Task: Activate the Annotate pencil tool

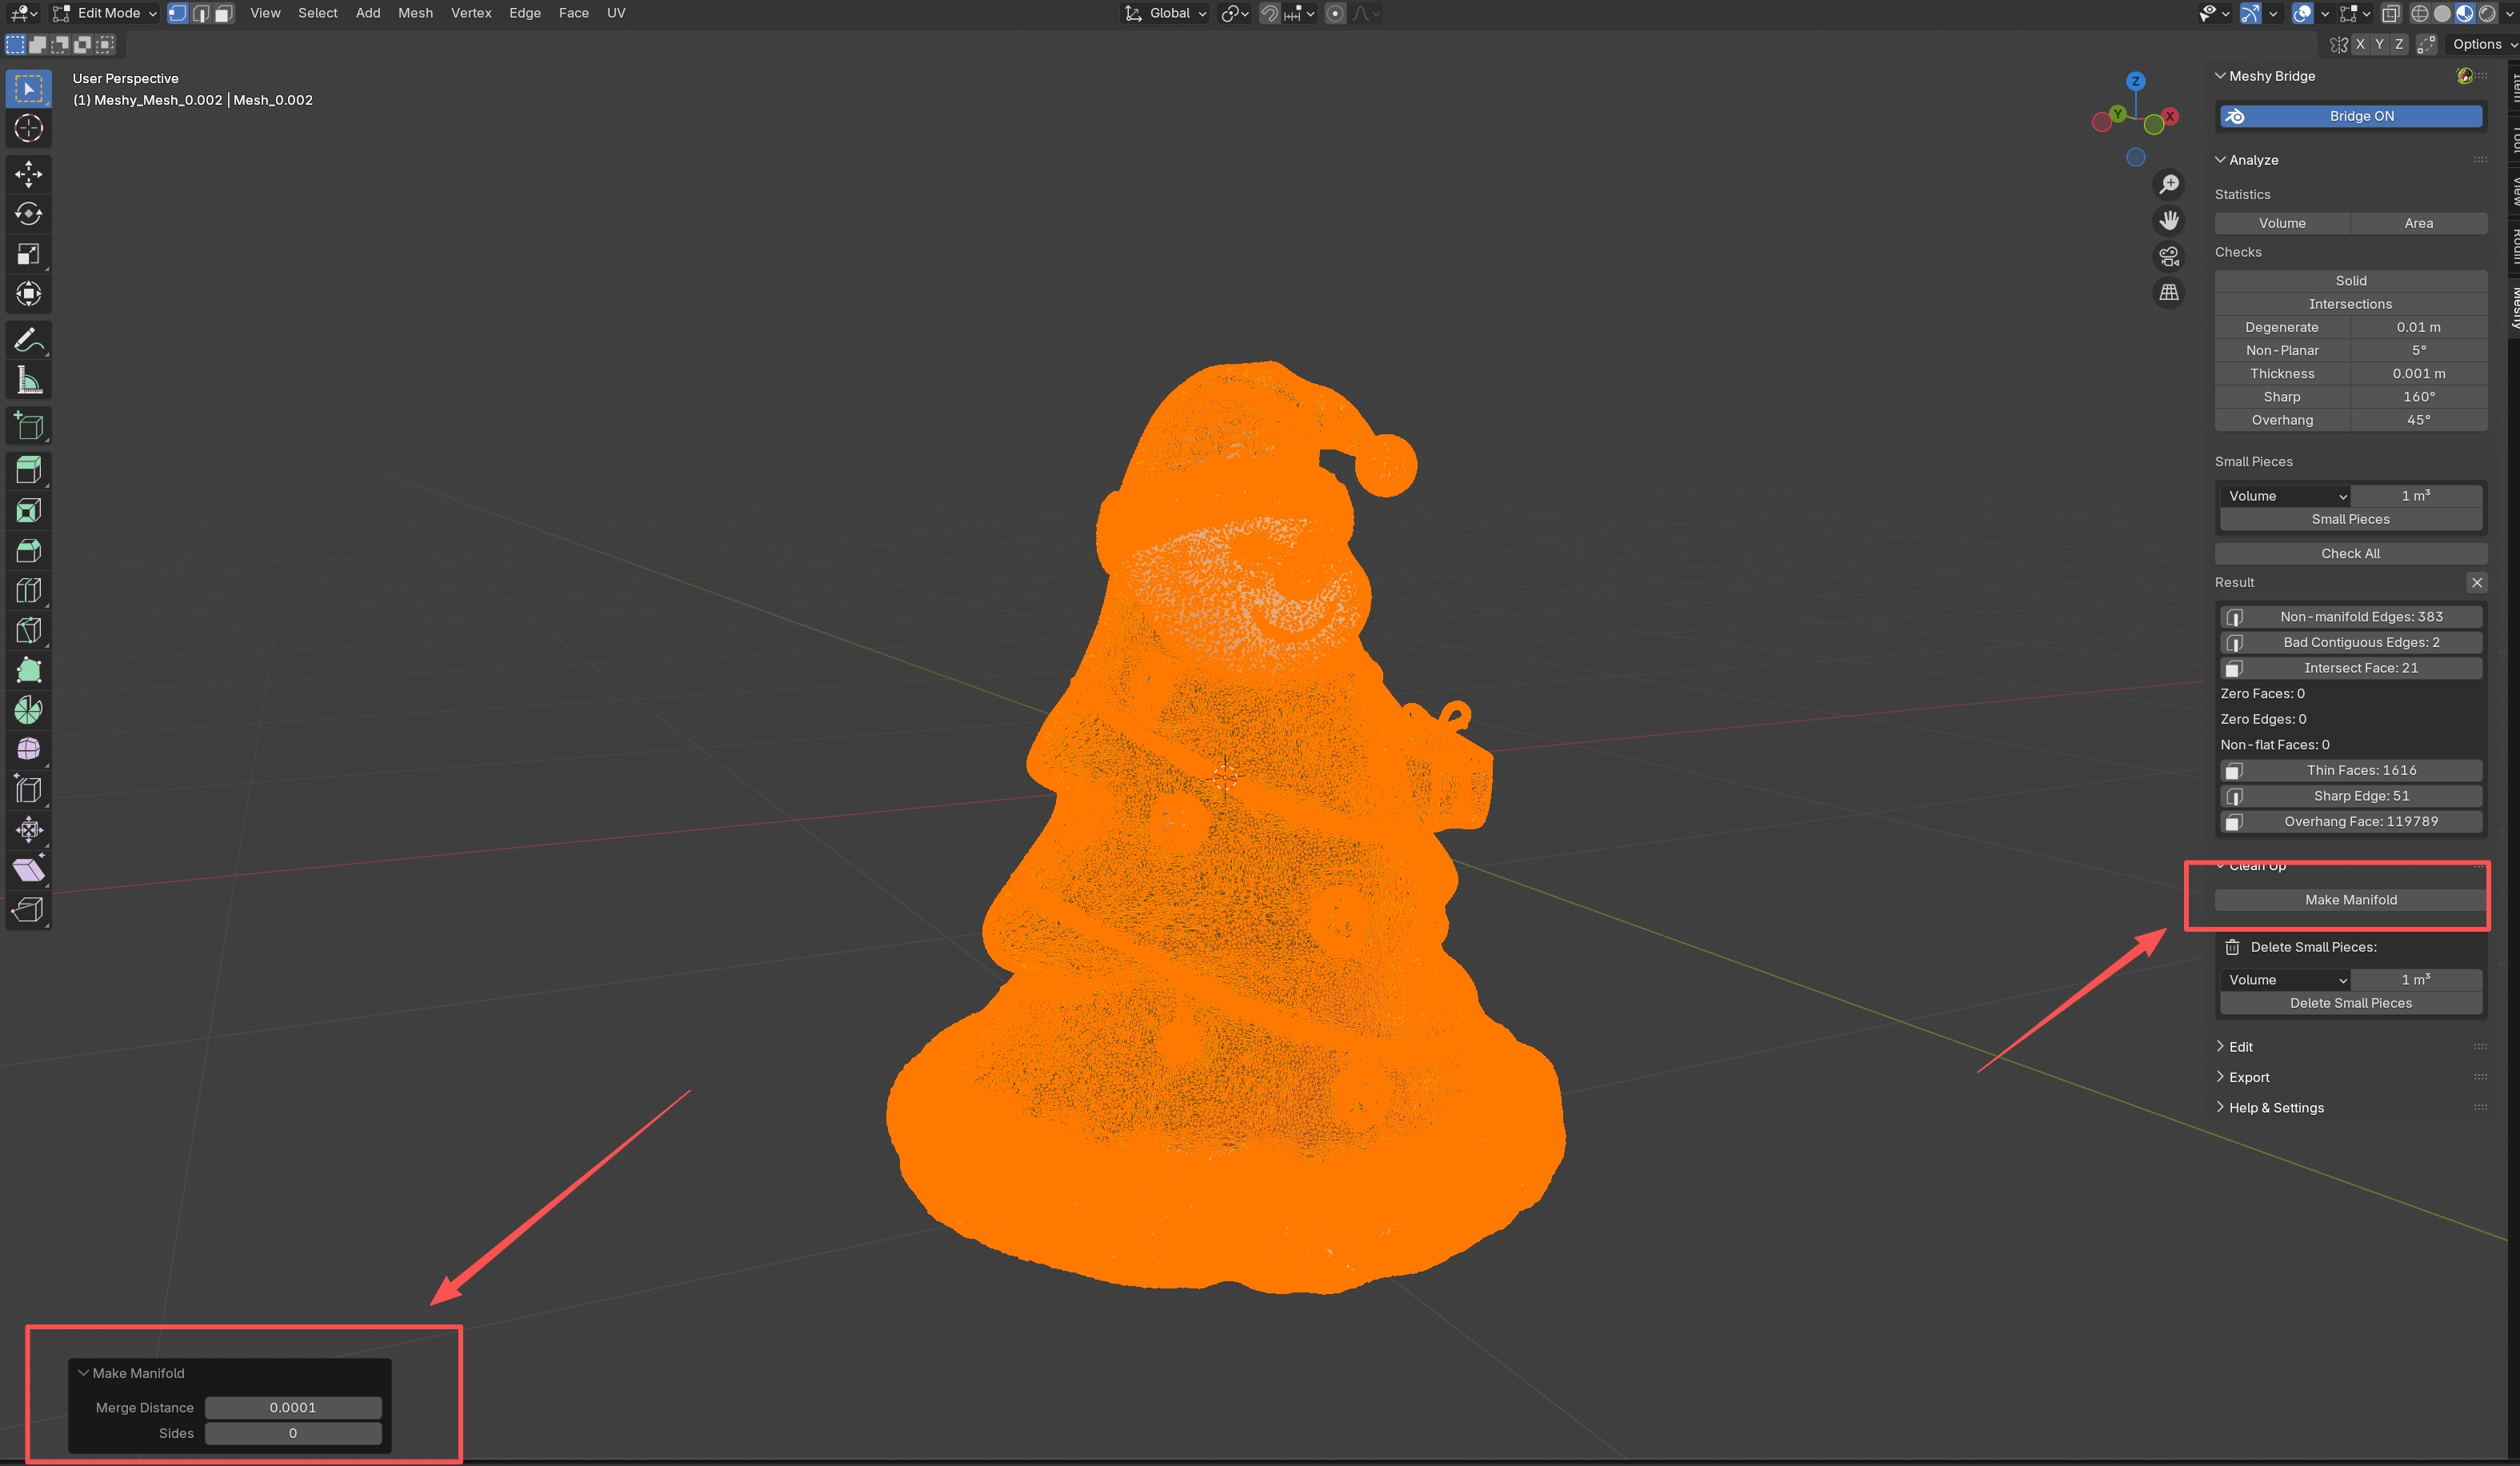Action: click(x=28, y=340)
